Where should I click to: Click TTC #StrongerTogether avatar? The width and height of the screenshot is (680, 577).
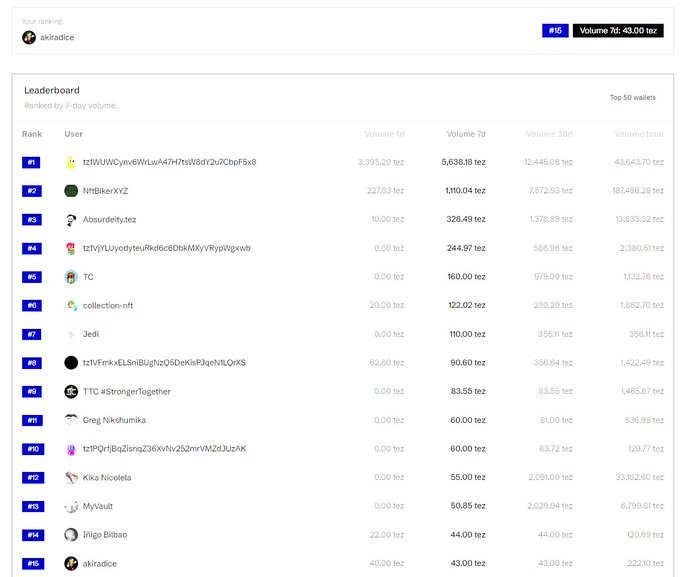[71, 391]
